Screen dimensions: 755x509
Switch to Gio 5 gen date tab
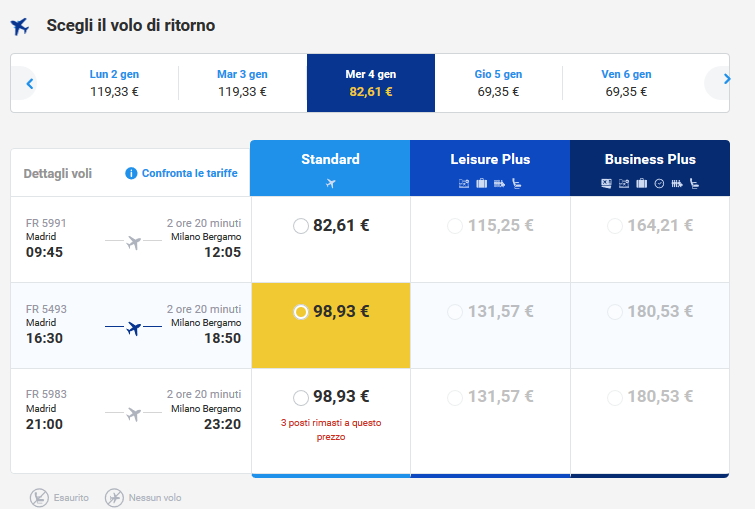(x=498, y=82)
